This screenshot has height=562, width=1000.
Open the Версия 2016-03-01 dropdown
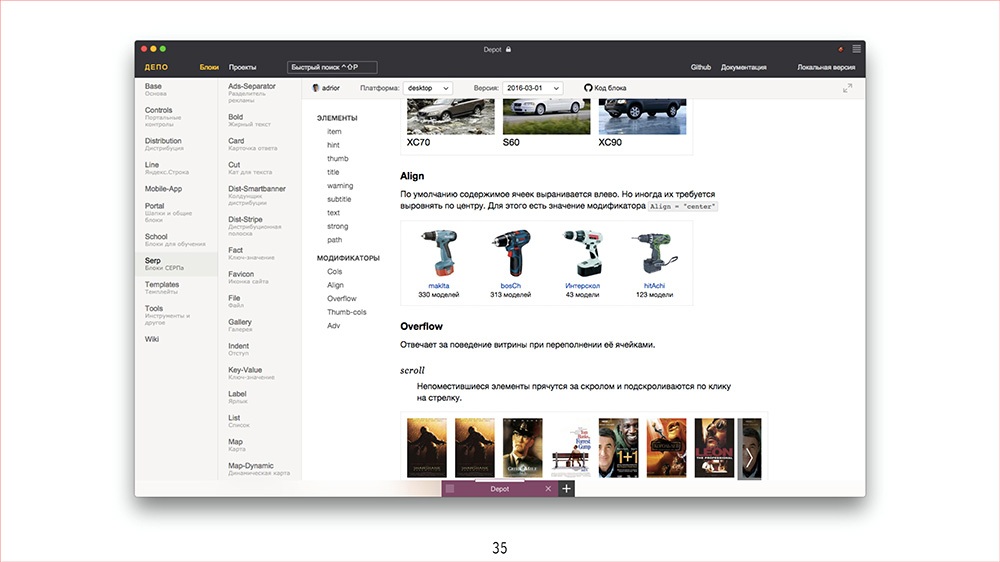[533, 88]
